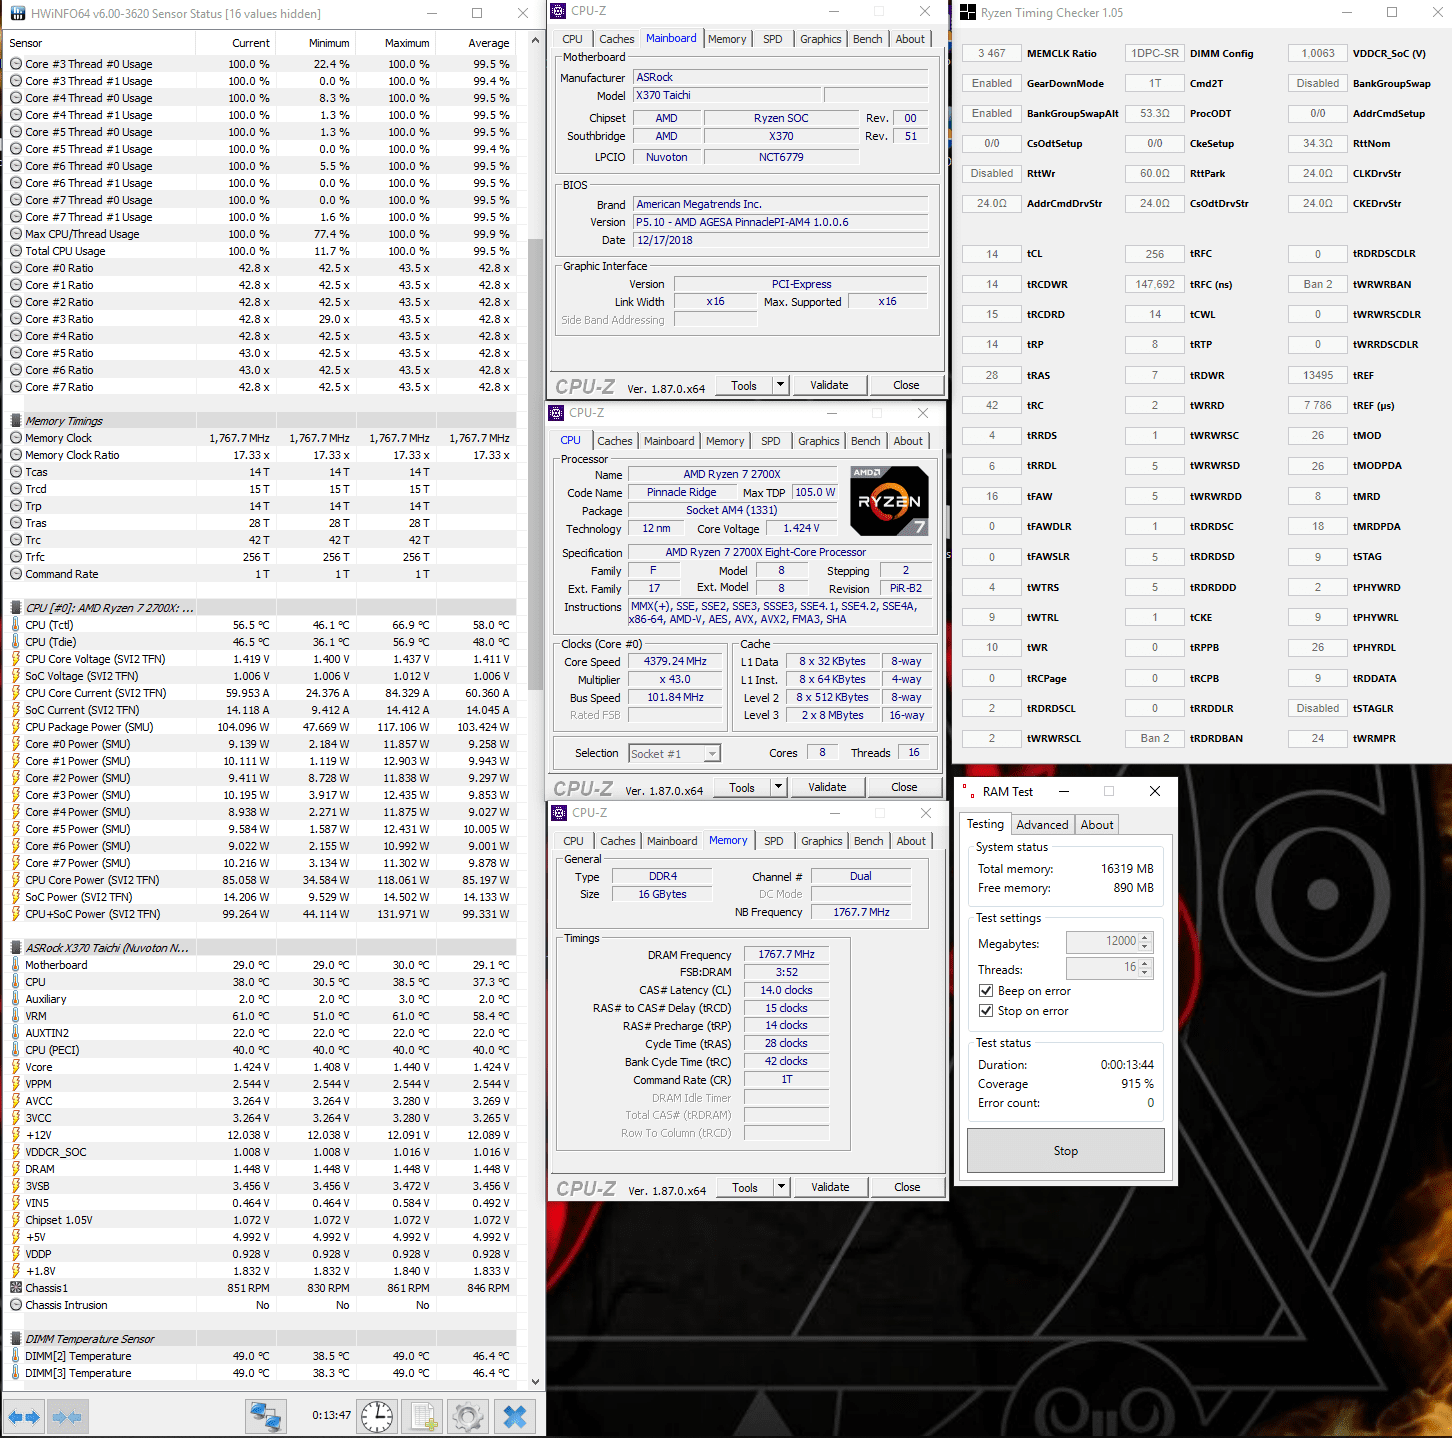Viewport: 1452px width, 1438px height.
Task: Click the Memory Timings section chip icon
Action: pyautogui.click(x=16, y=421)
